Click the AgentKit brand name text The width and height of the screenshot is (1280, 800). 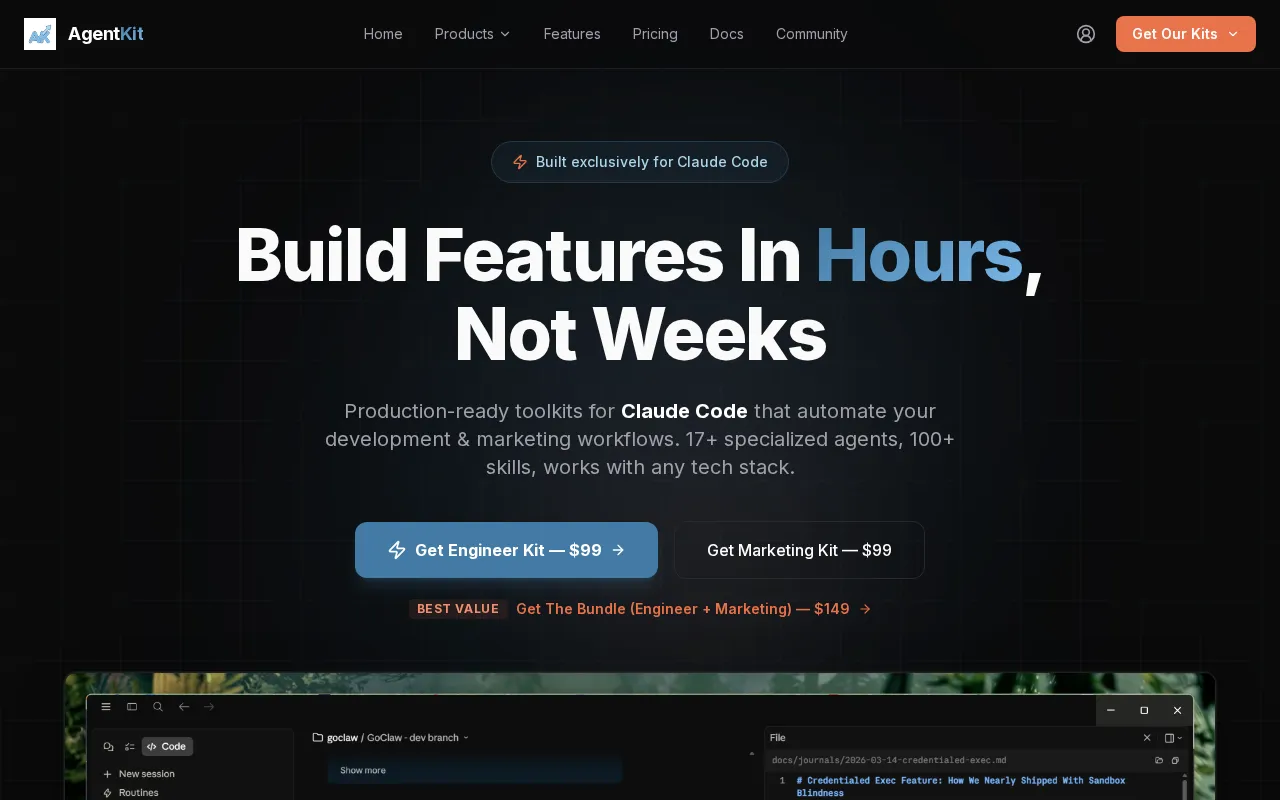pos(106,34)
